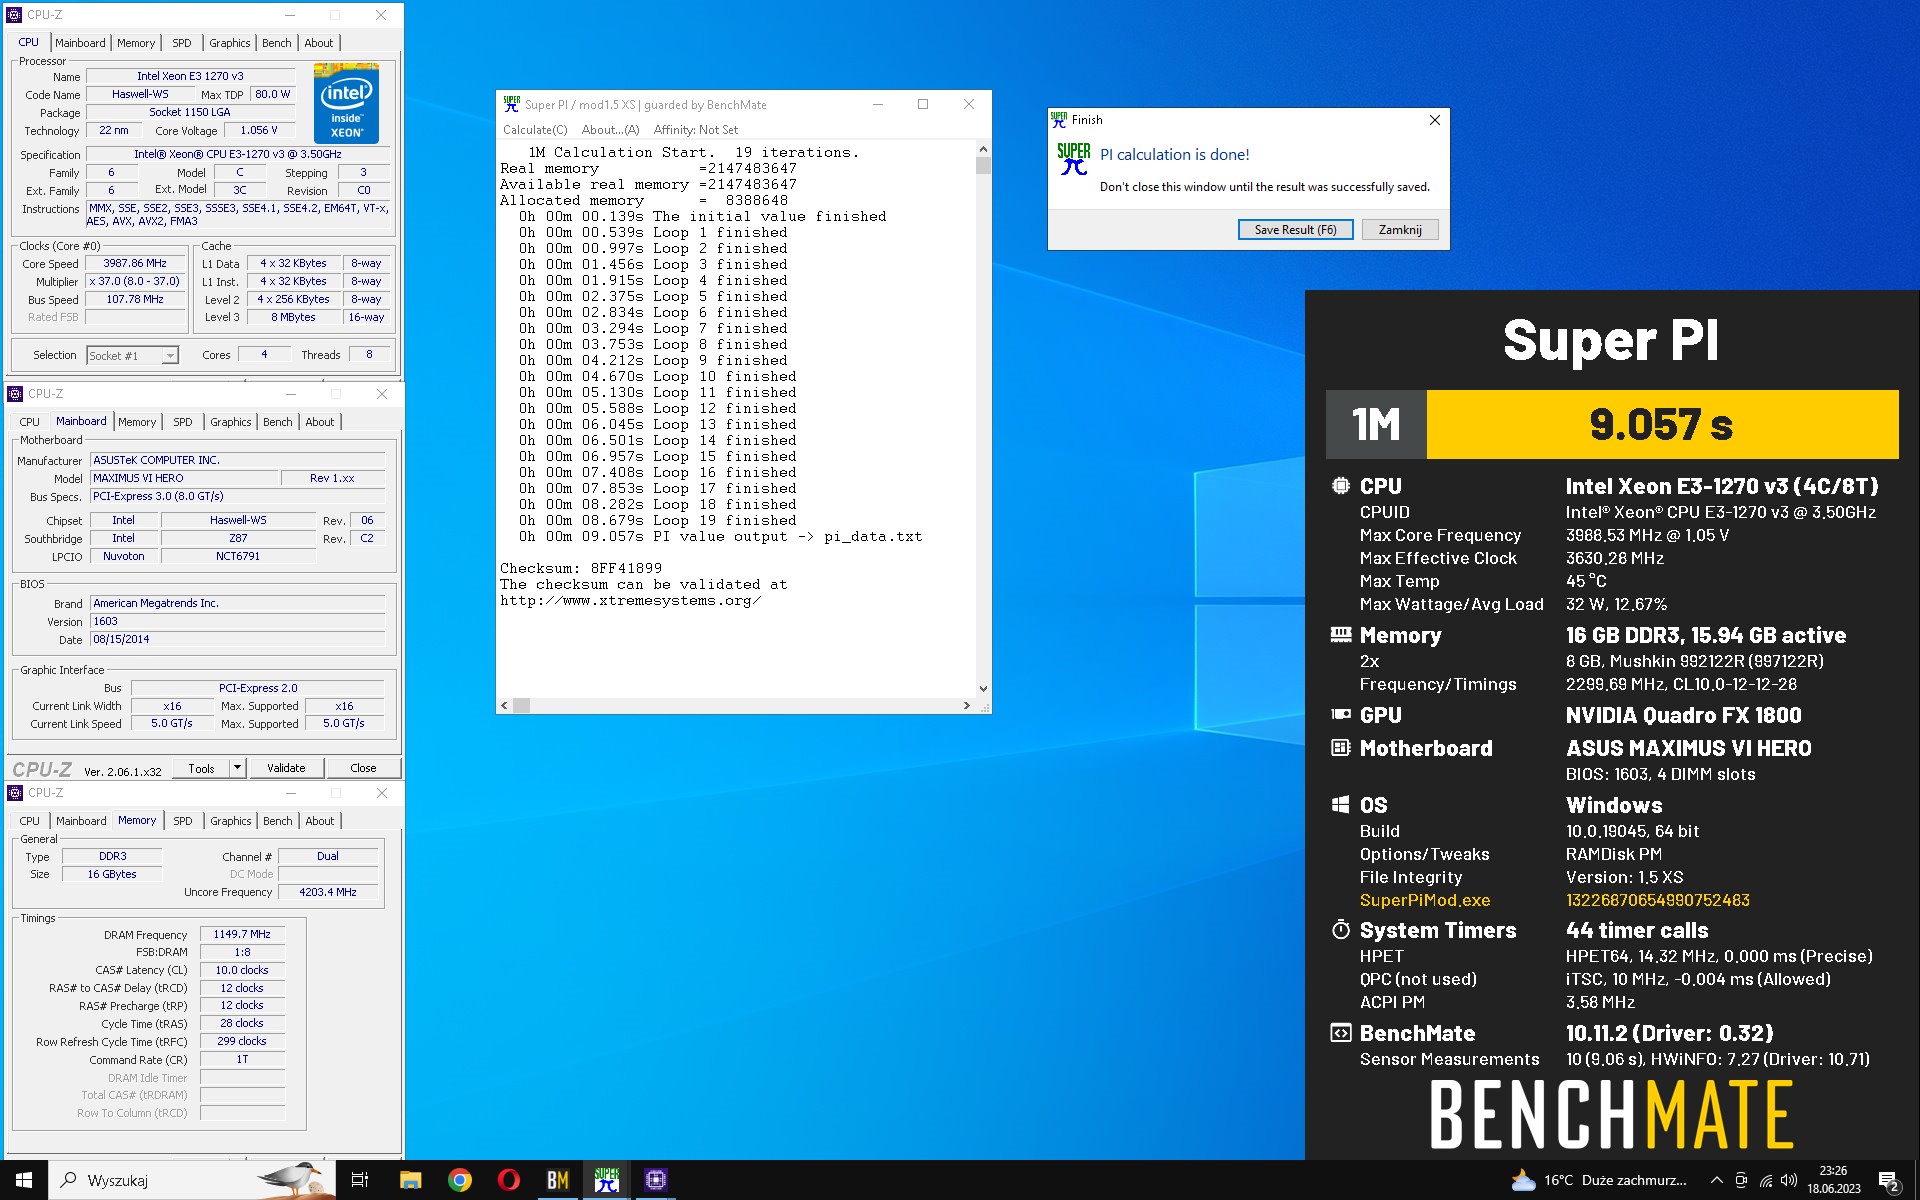
Task: Click Save Result (F6) button
Action: [1295, 230]
